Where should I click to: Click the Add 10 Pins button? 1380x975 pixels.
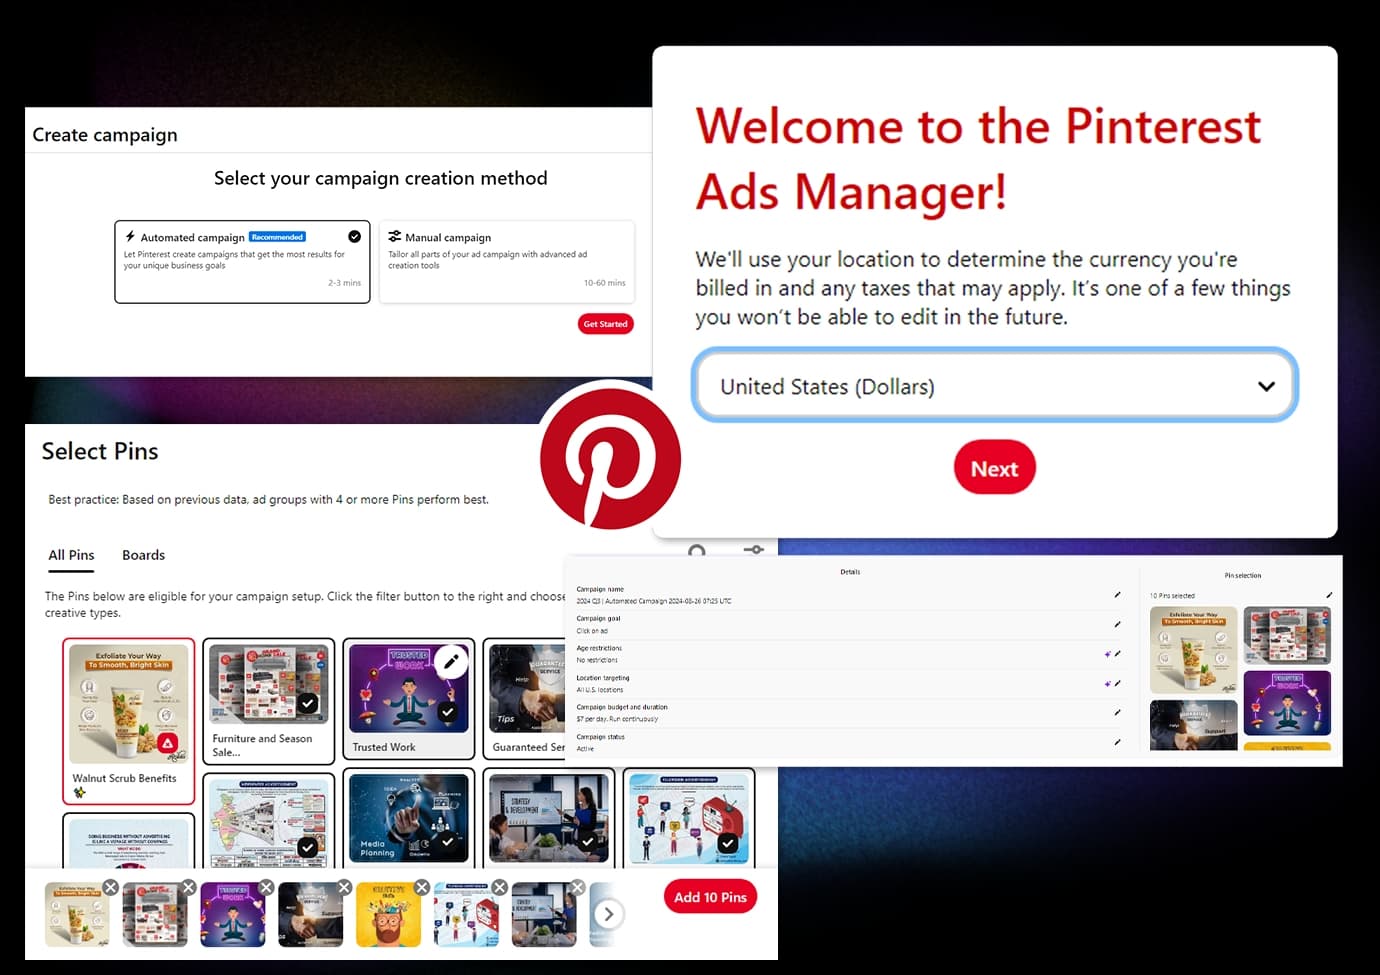710,897
